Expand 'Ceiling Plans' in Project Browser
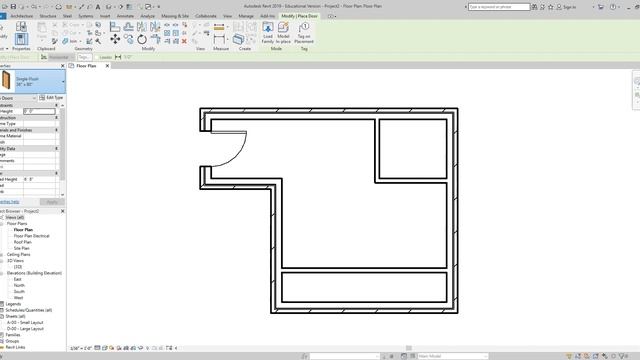This screenshot has height=360, width=640. (2, 254)
